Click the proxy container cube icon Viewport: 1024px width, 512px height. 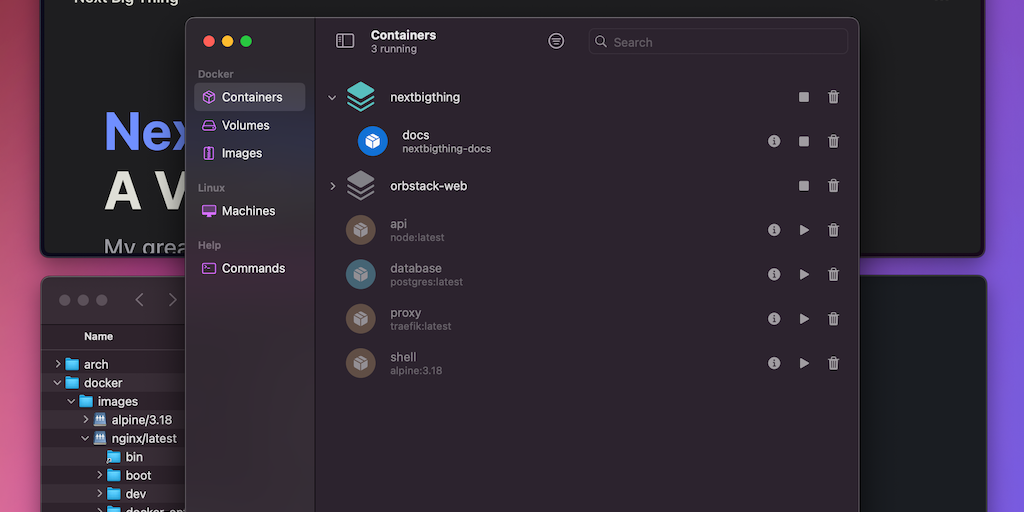(x=361, y=319)
